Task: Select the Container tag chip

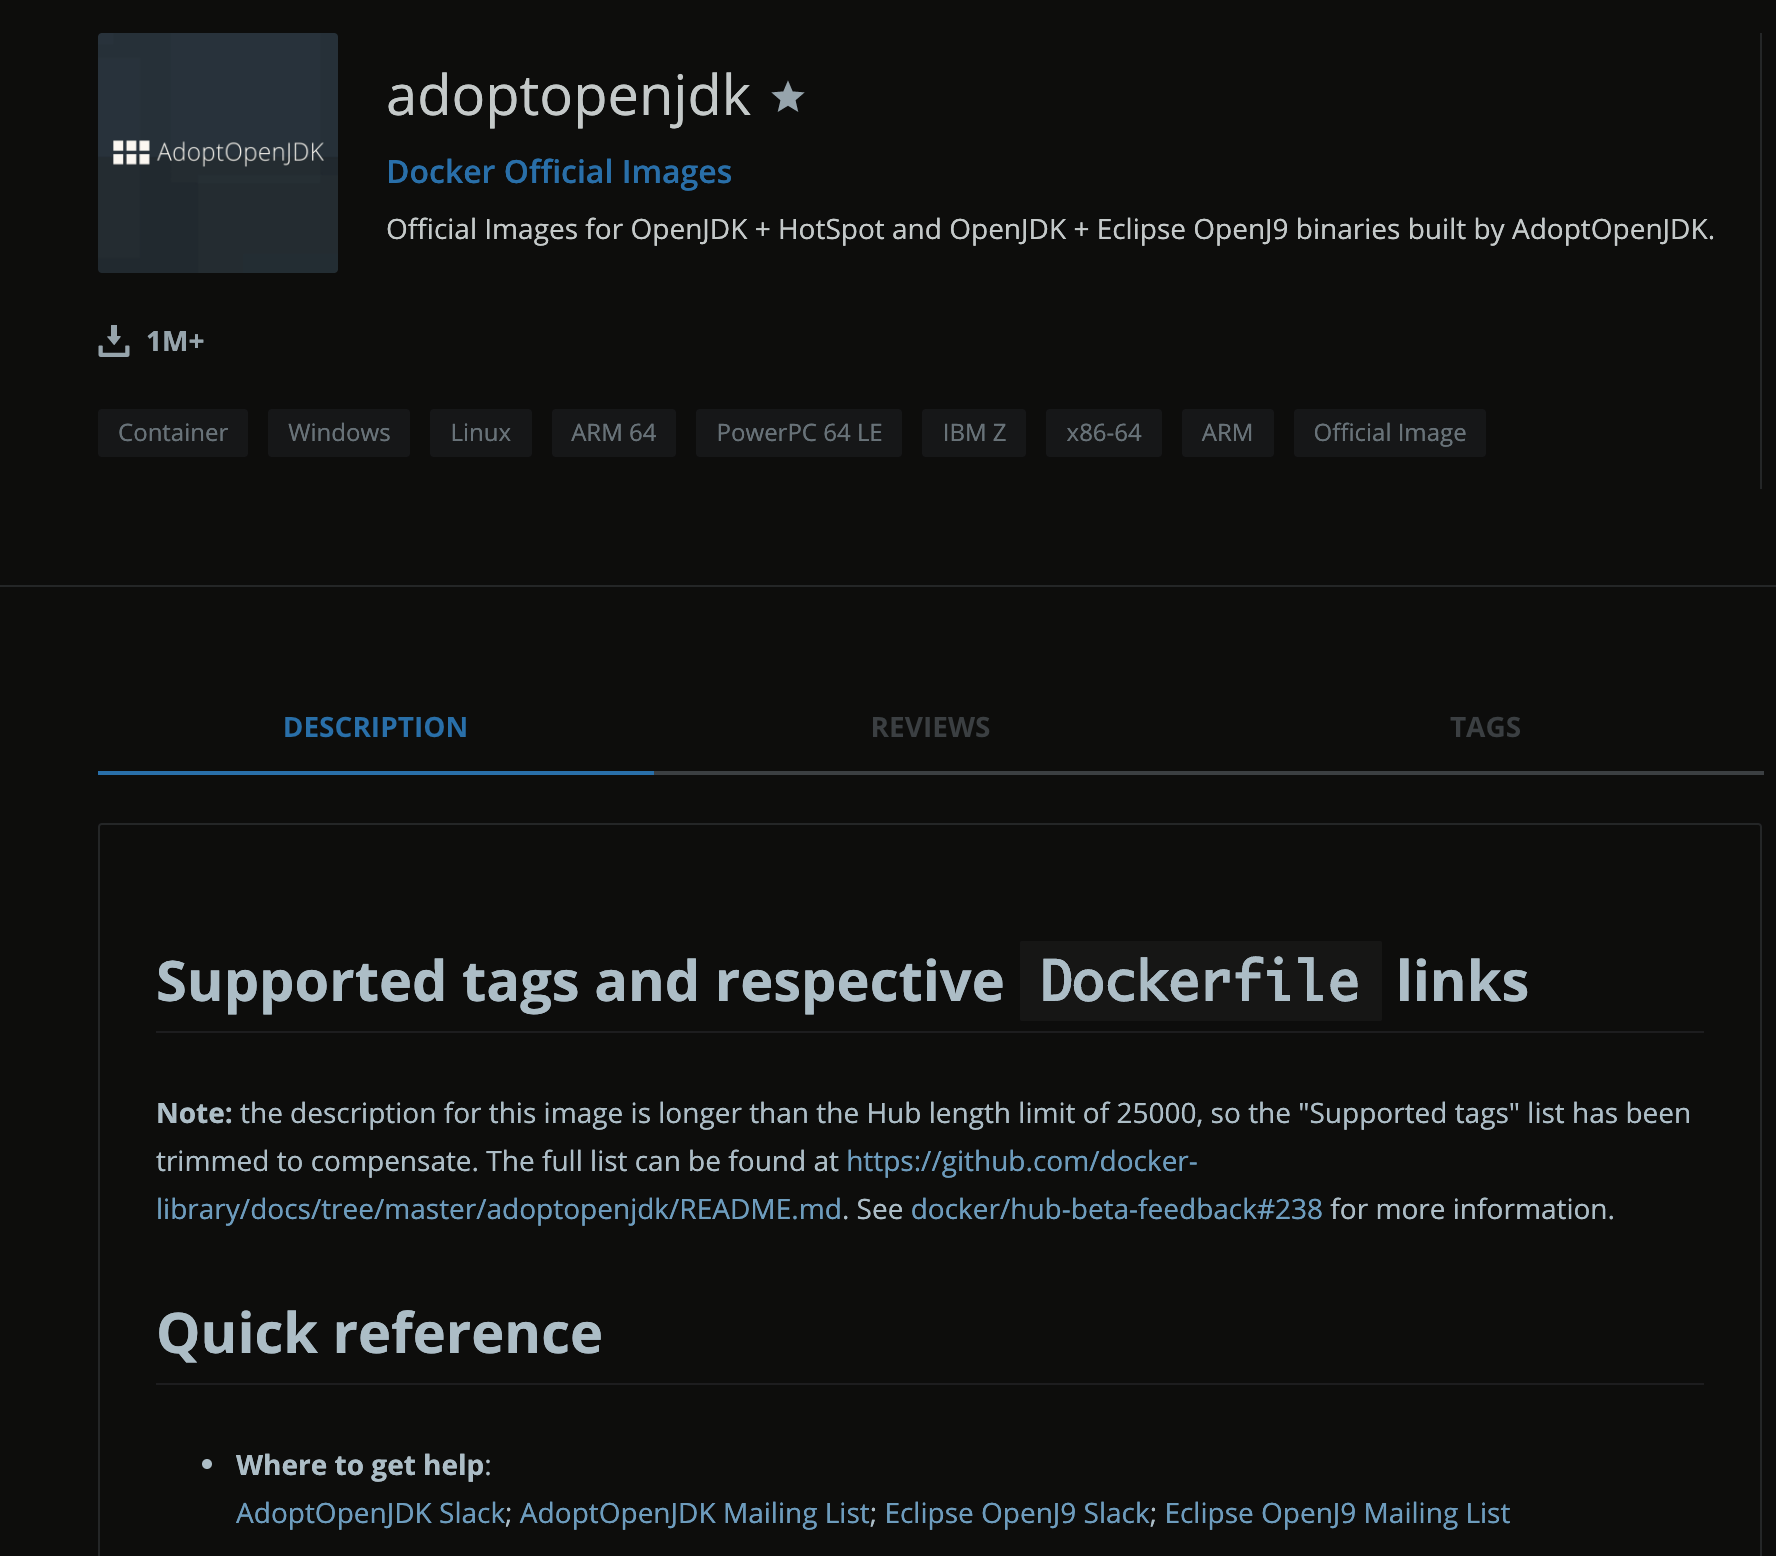Action: pos(173,433)
